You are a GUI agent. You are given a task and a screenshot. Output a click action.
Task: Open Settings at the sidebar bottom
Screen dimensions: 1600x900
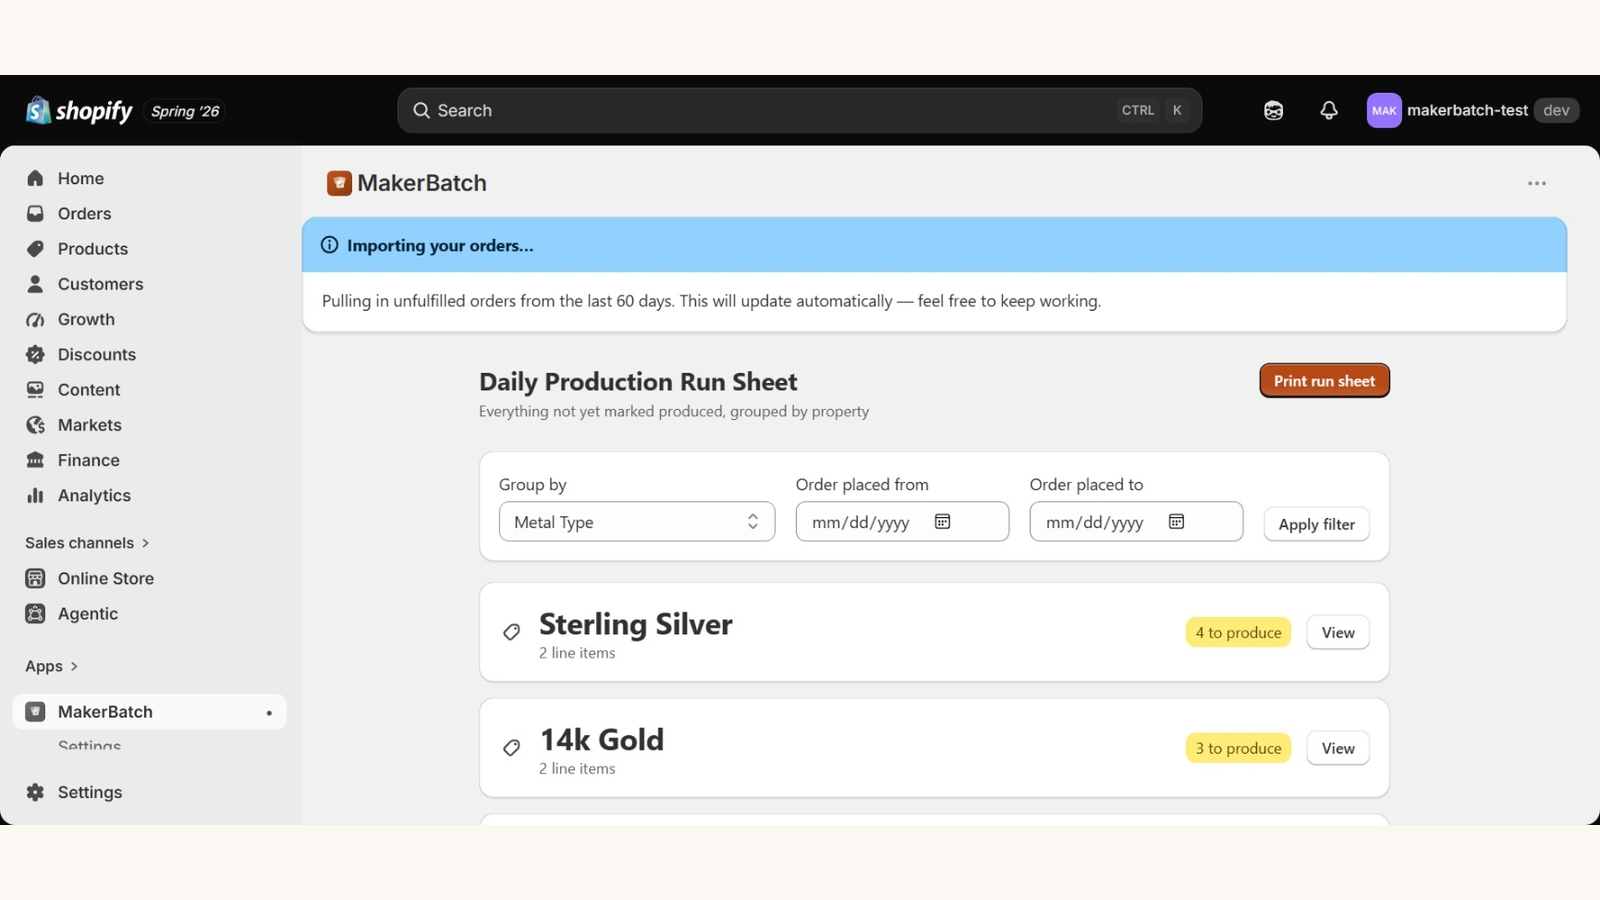tap(150, 792)
